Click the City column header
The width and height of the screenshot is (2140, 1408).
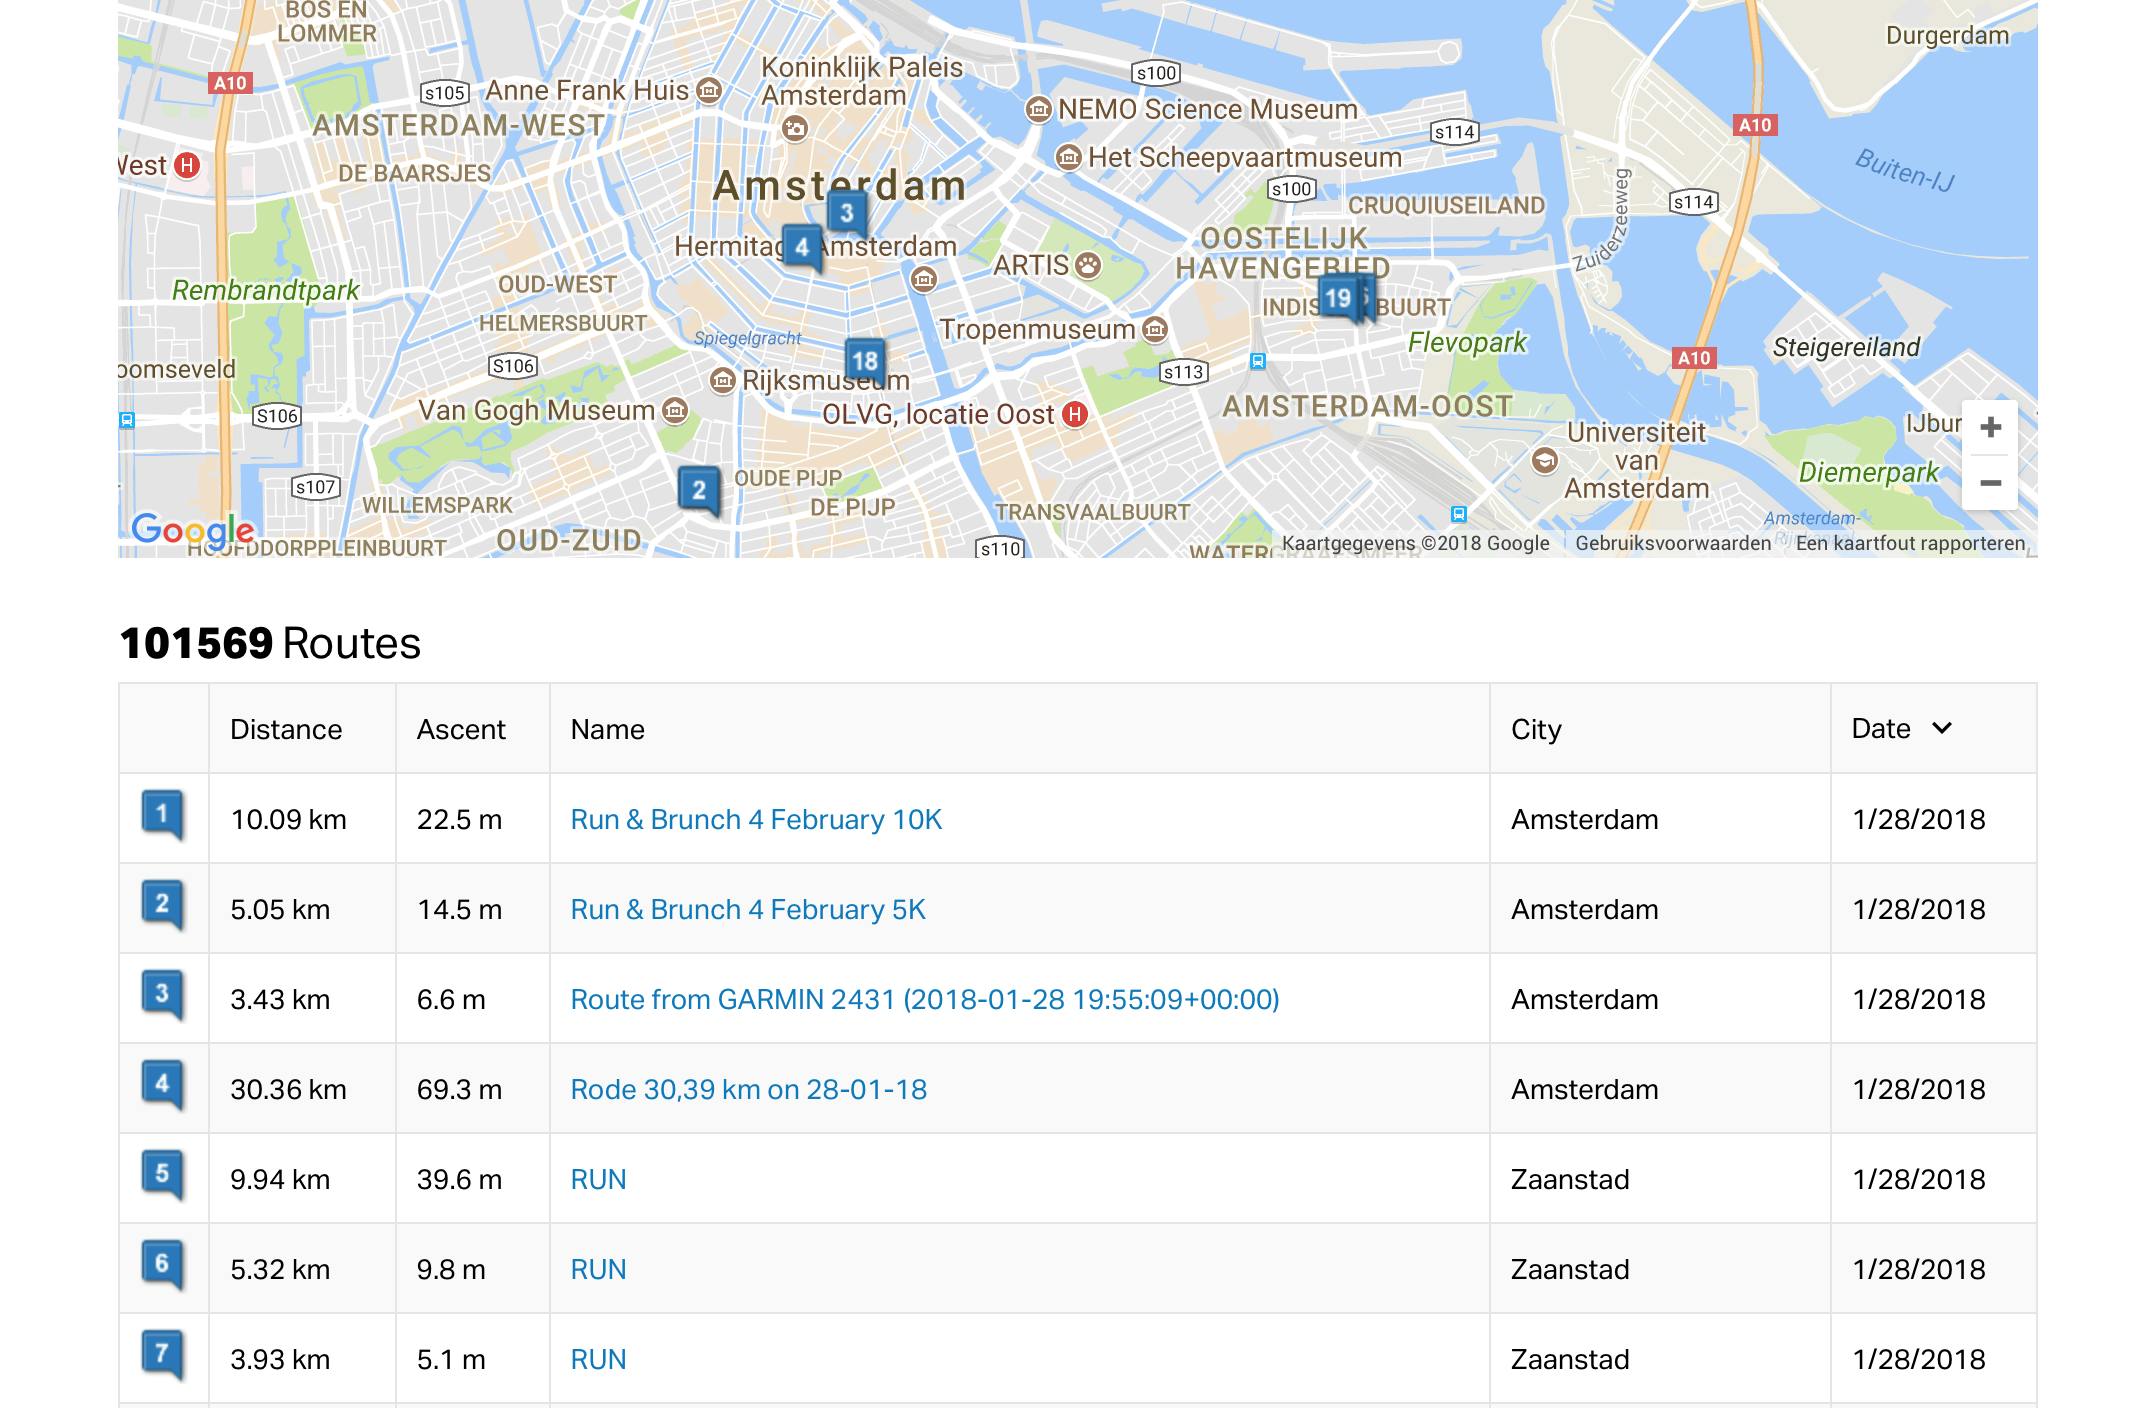[1536, 729]
